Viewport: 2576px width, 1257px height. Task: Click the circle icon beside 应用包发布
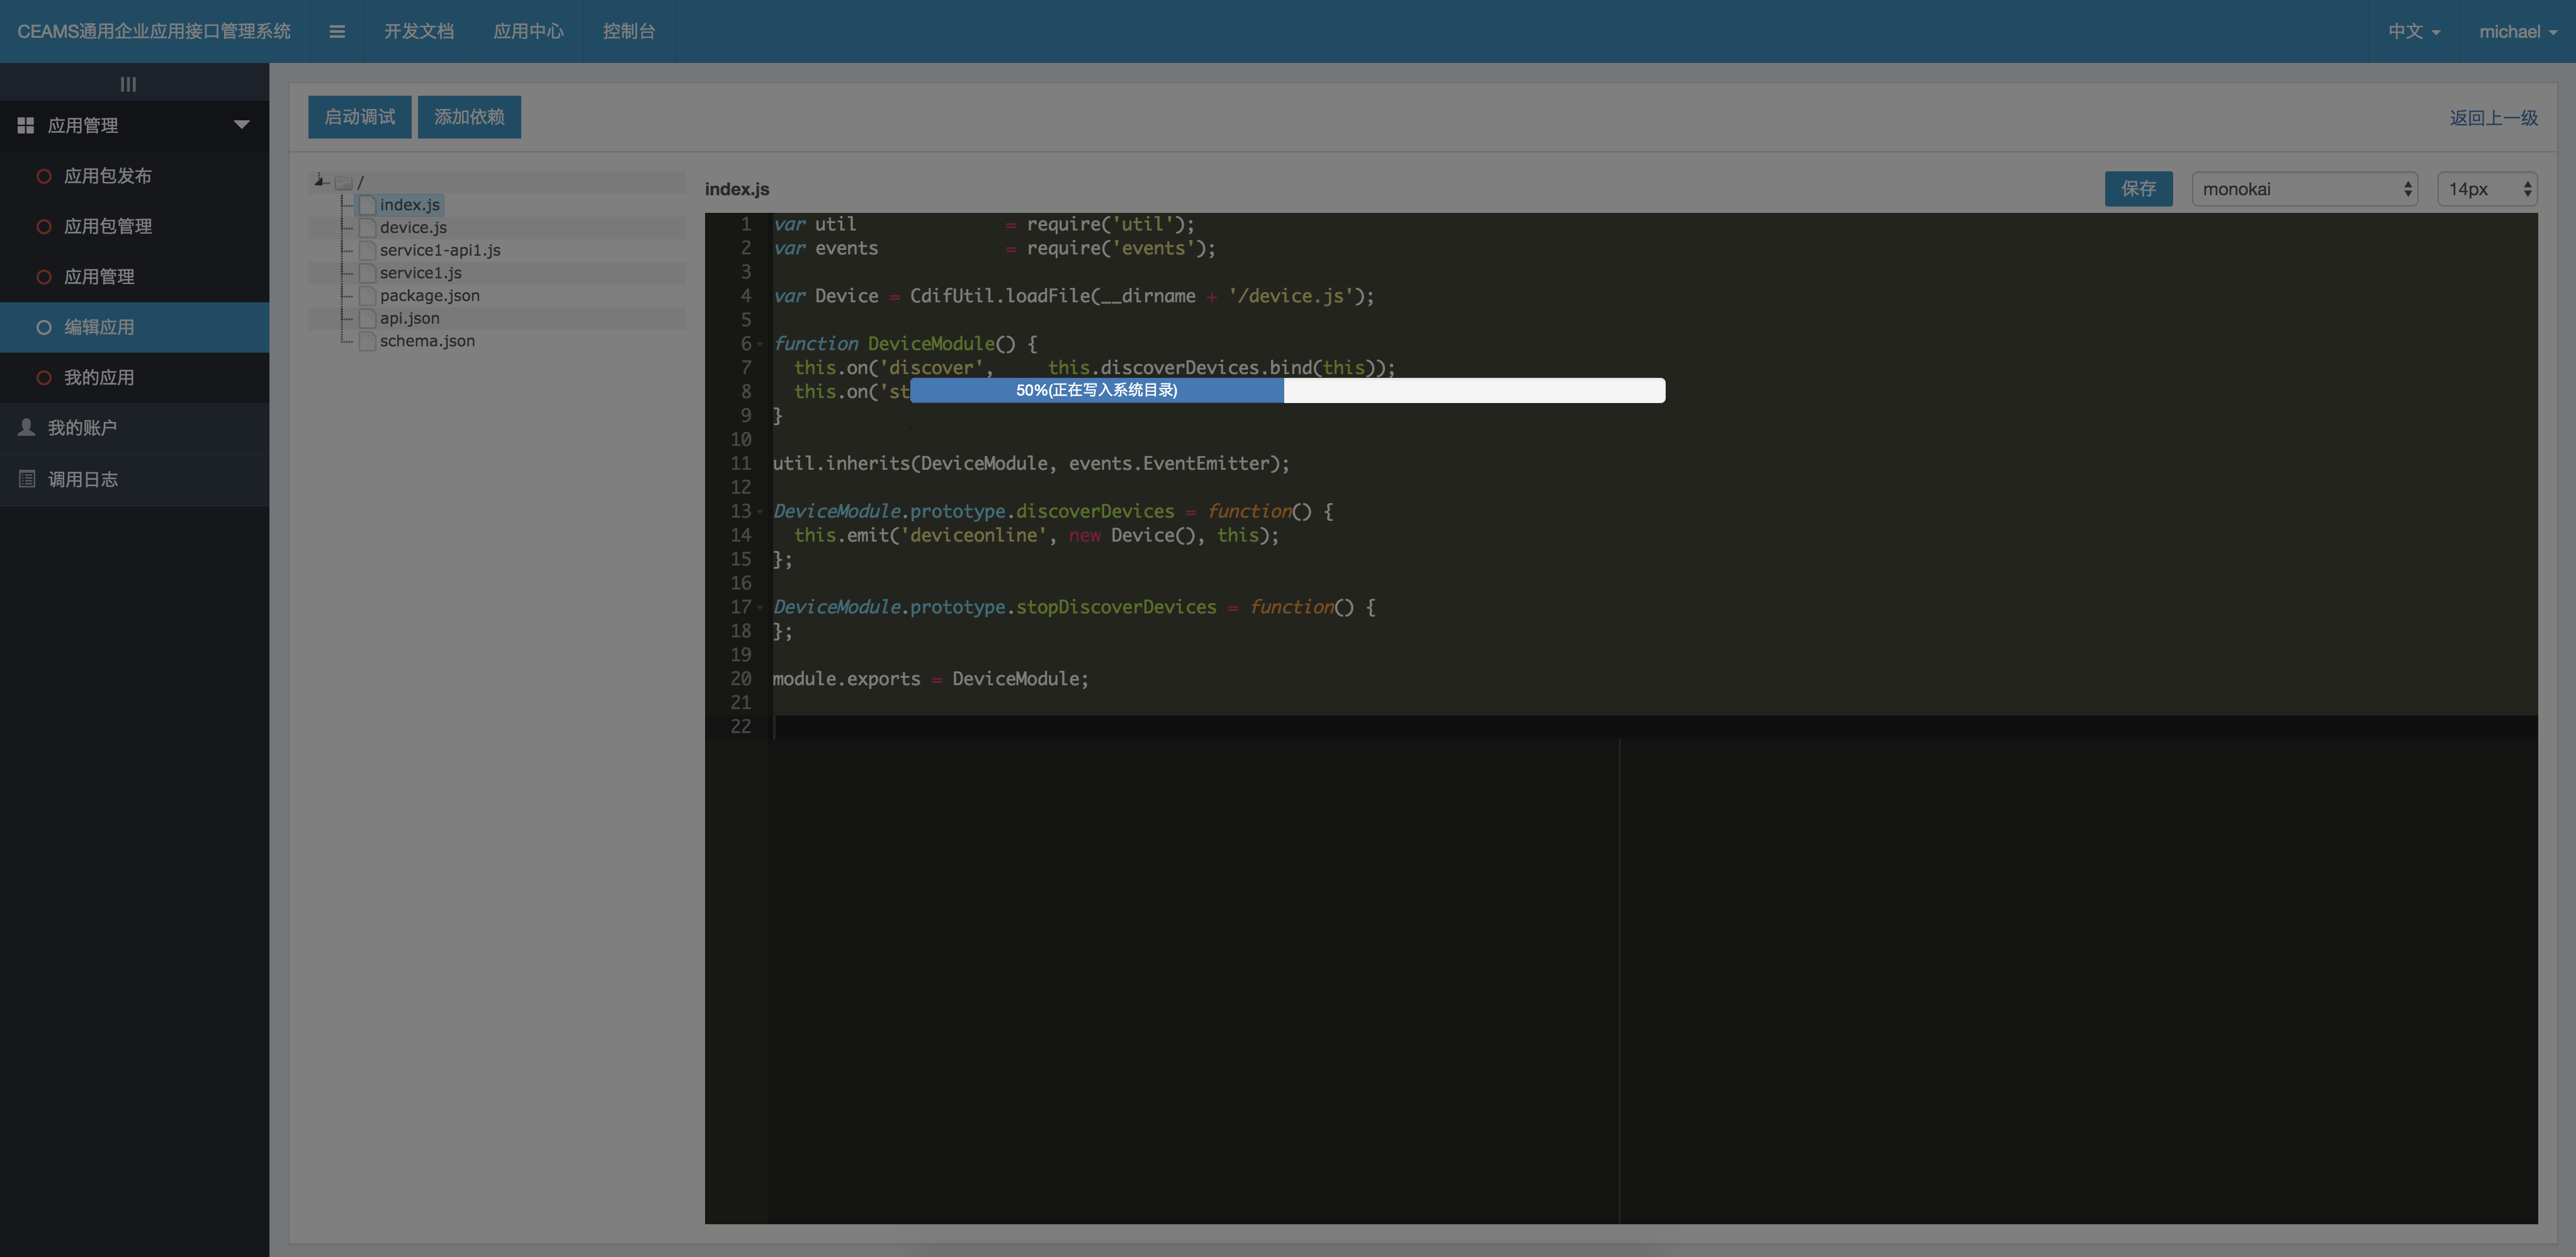(44, 176)
